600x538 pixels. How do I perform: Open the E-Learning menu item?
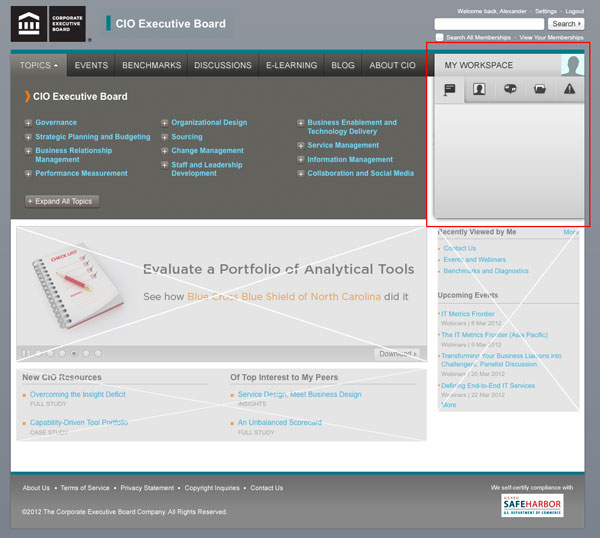click(x=291, y=65)
